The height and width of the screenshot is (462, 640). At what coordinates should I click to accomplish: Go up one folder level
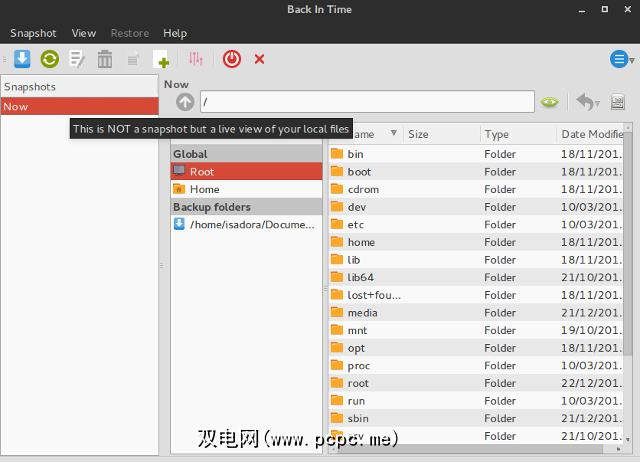185,102
